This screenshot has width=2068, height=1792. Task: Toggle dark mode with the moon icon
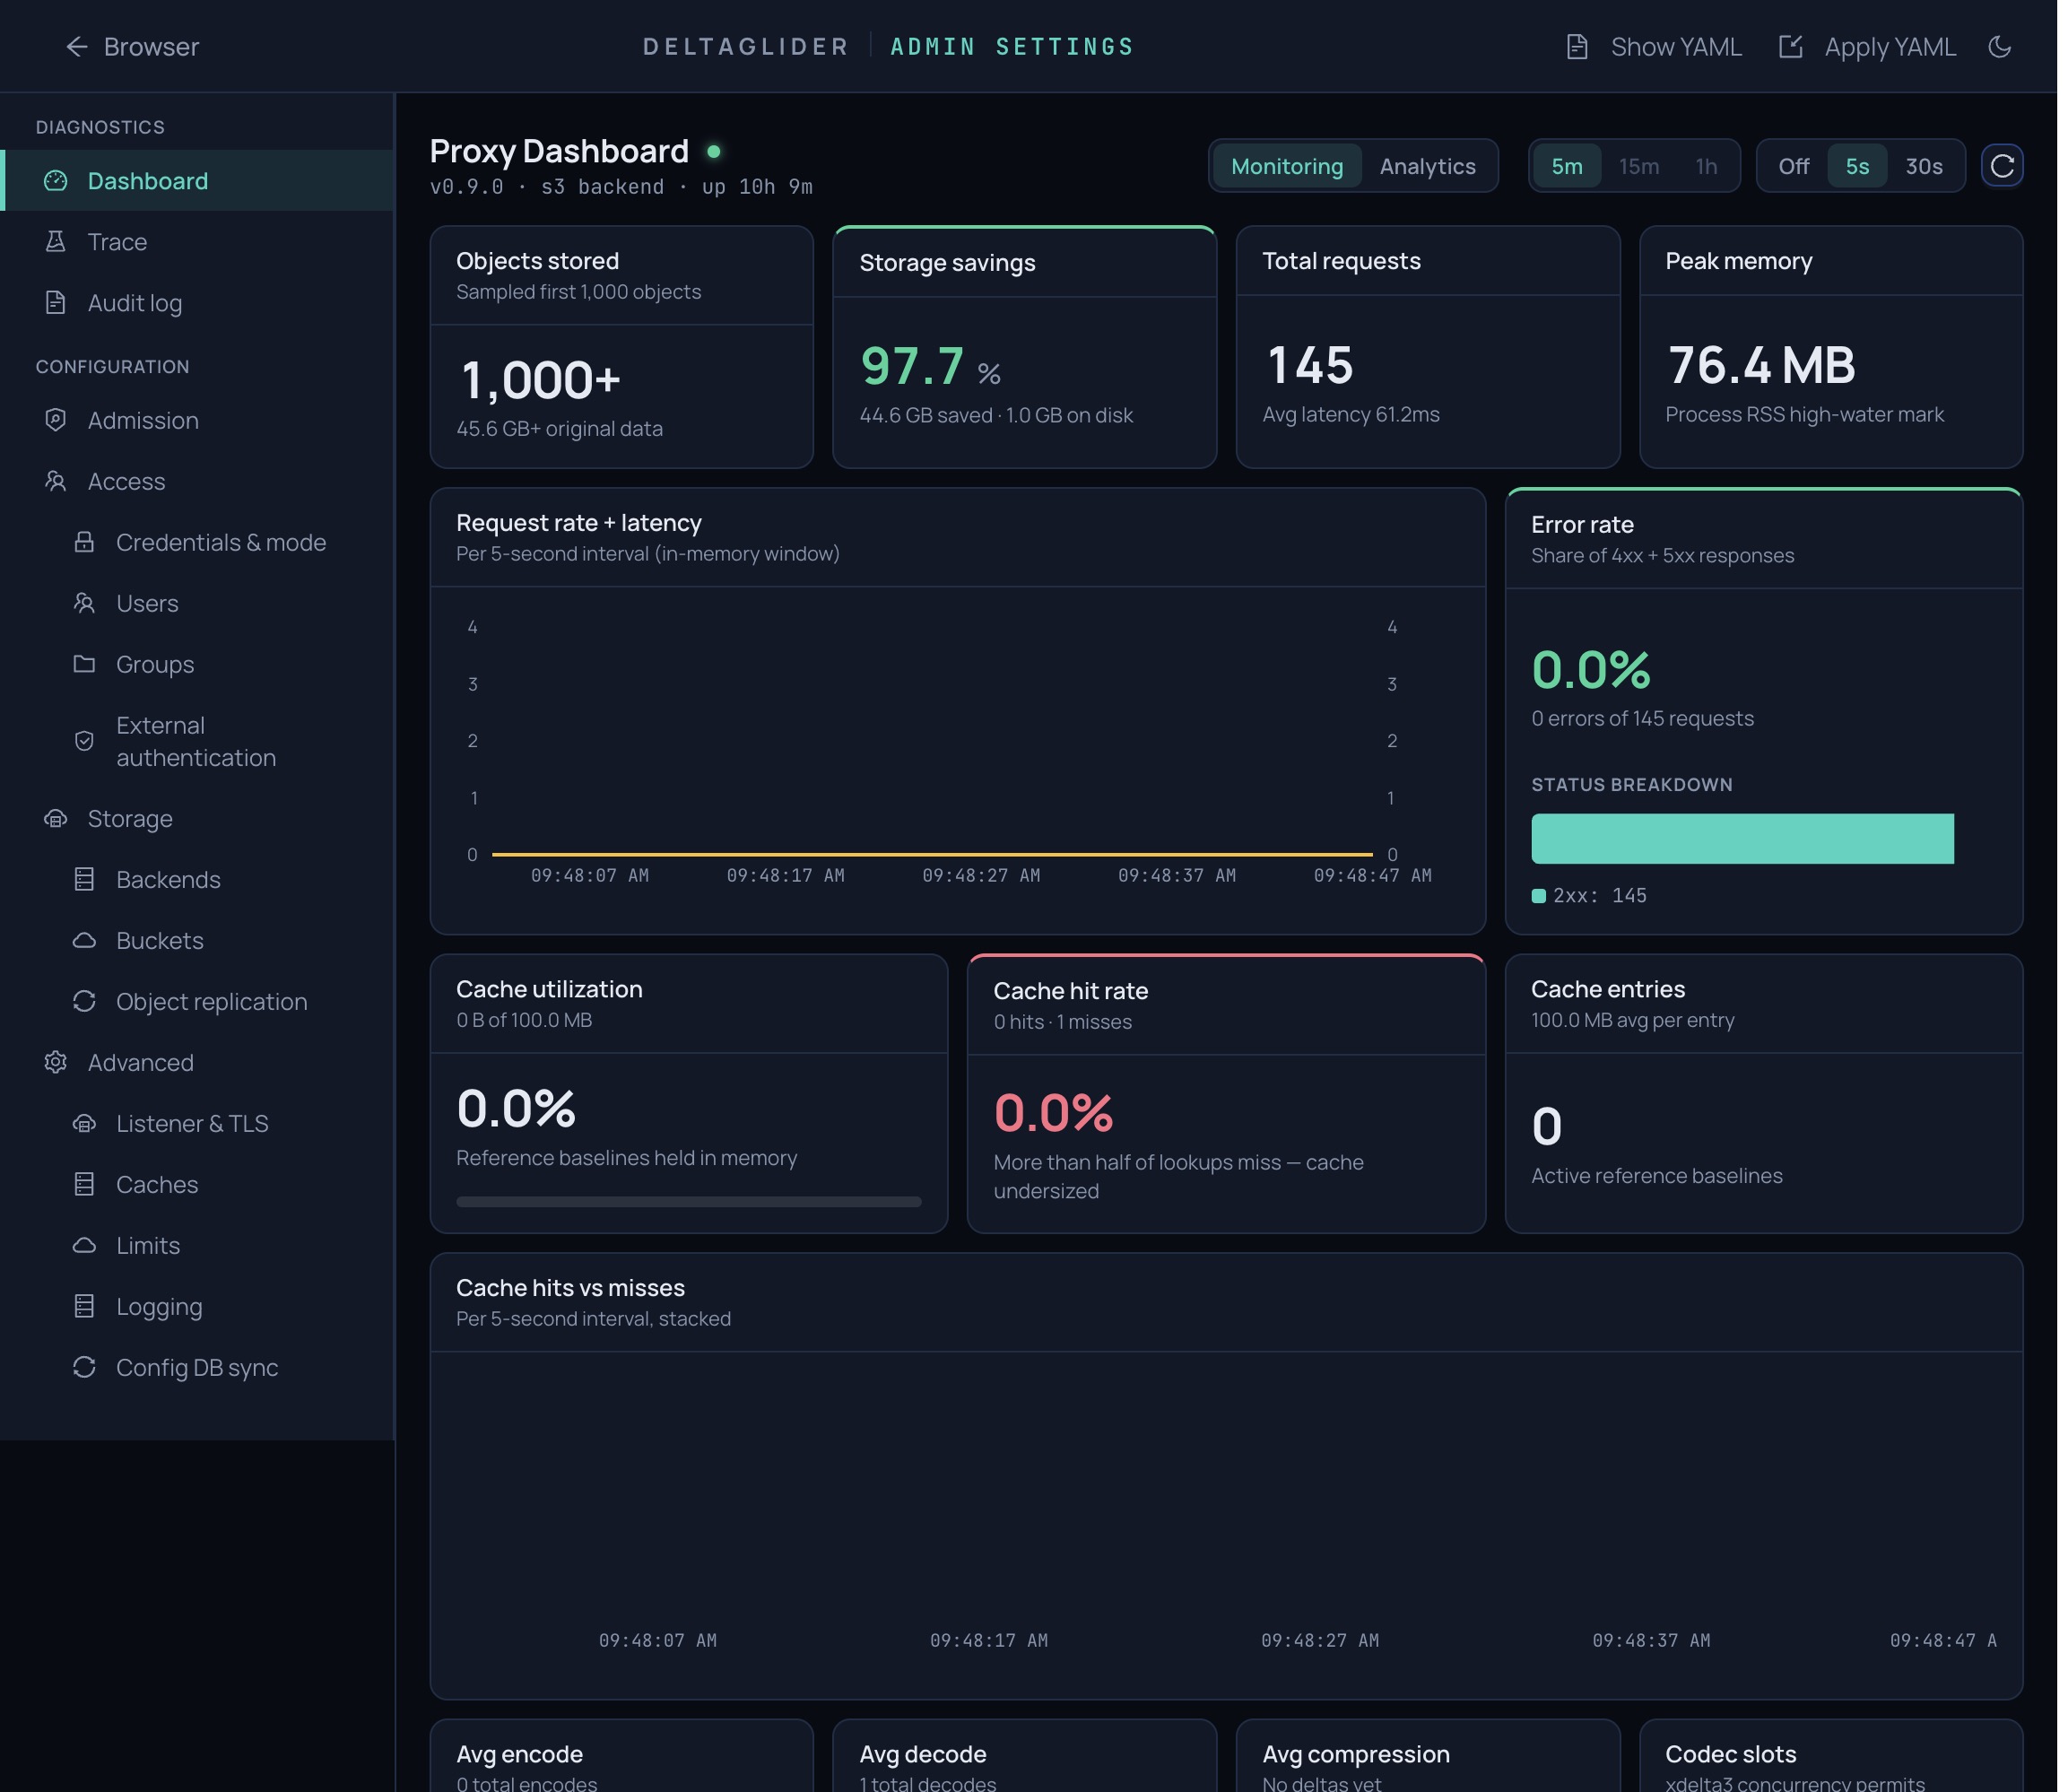click(2000, 46)
